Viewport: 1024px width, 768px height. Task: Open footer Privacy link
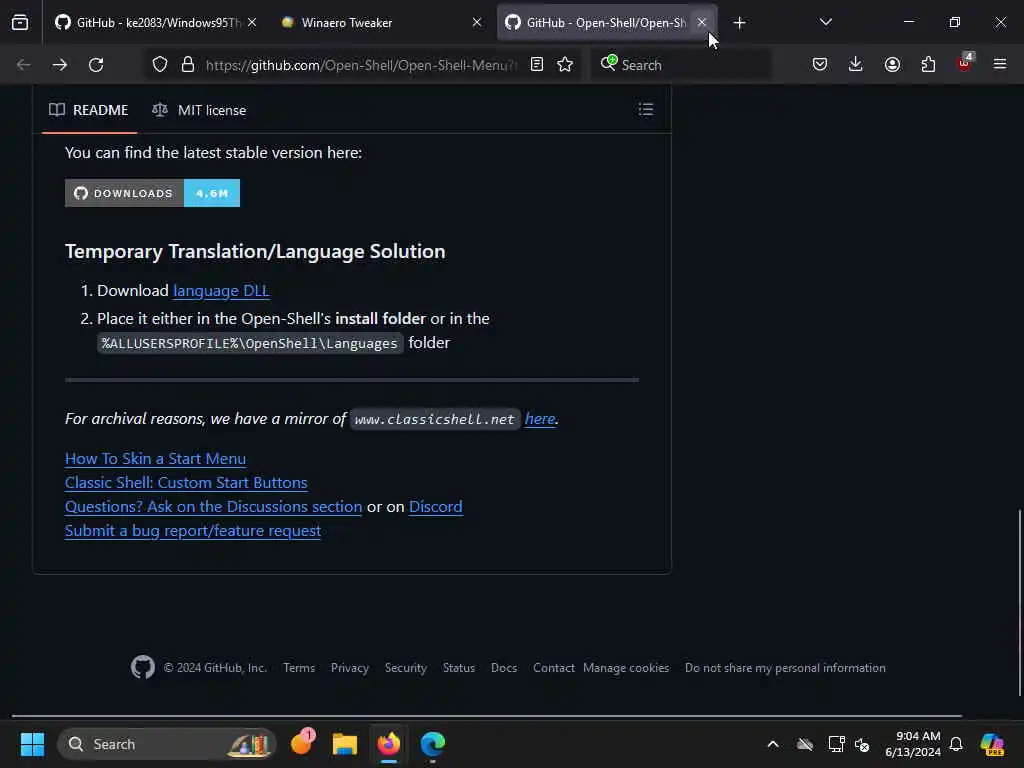pyautogui.click(x=349, y=667)
